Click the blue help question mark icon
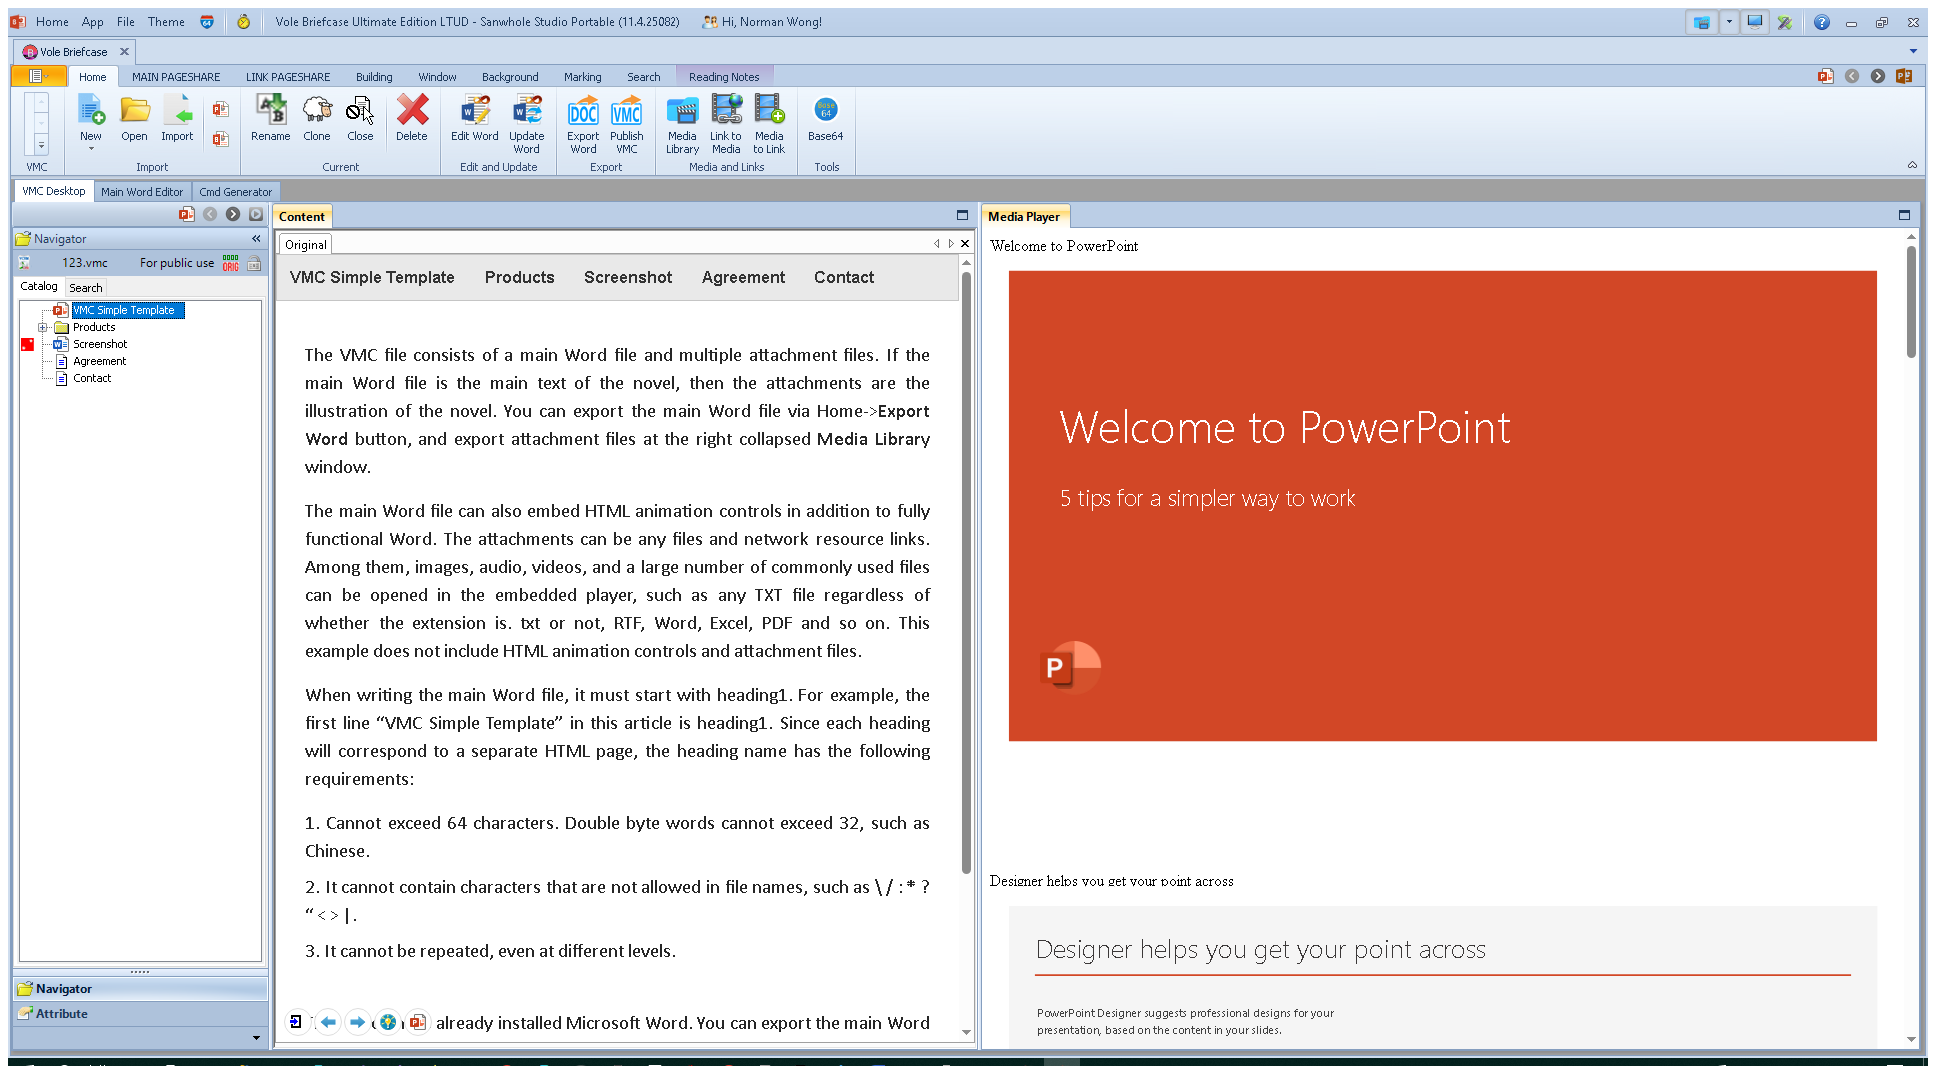This screenshot has width=1936, height=1066. click(1822, 22)
